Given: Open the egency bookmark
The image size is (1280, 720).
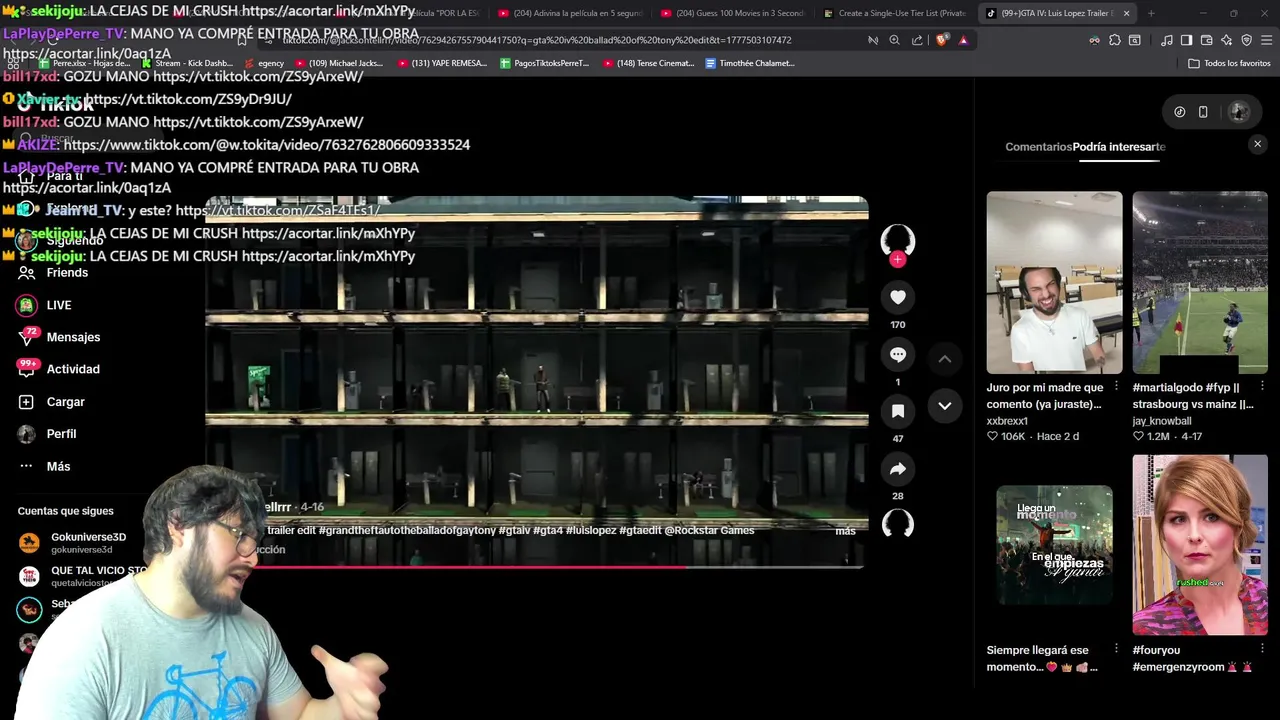Looking at the screenshot, I should [x=265, y=63].
